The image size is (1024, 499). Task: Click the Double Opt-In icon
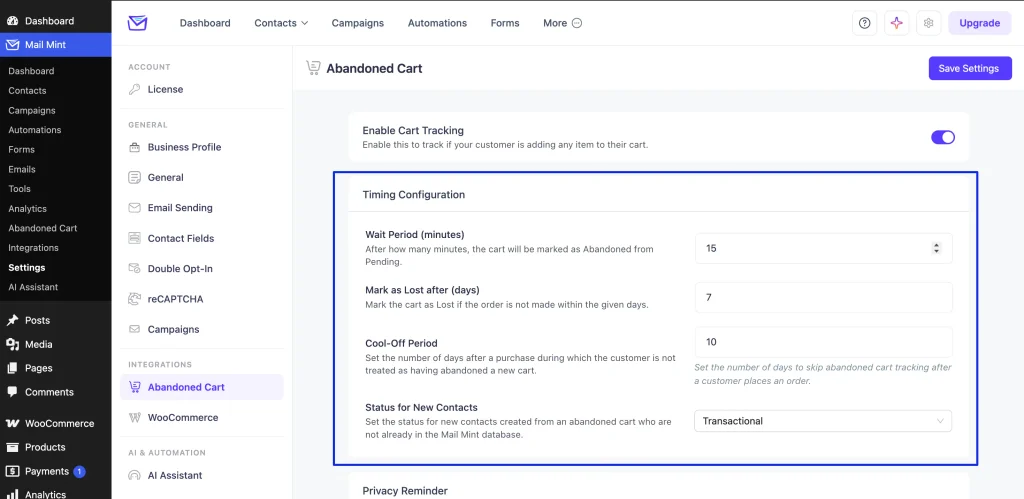135,268
